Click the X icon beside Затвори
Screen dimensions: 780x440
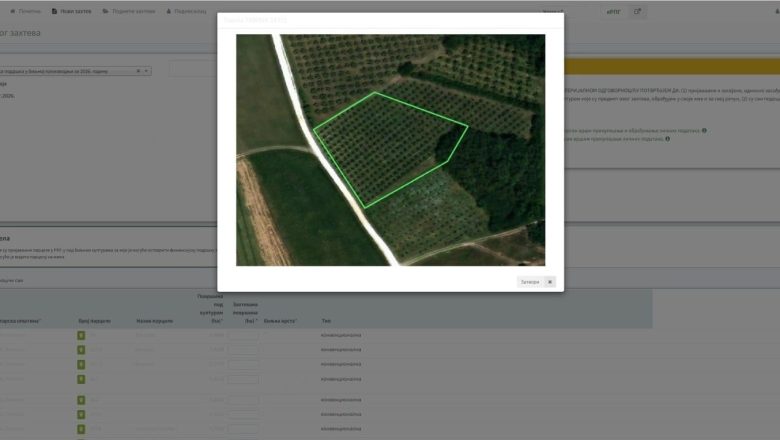click(549, 282)
